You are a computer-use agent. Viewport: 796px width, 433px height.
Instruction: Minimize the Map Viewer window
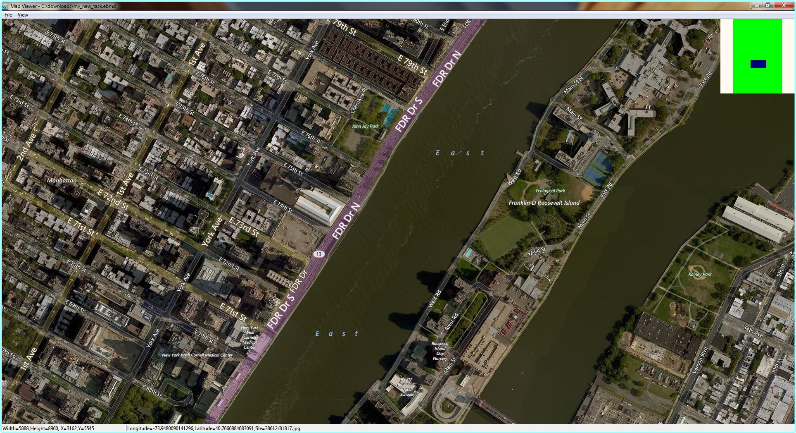tap(756, 6)
